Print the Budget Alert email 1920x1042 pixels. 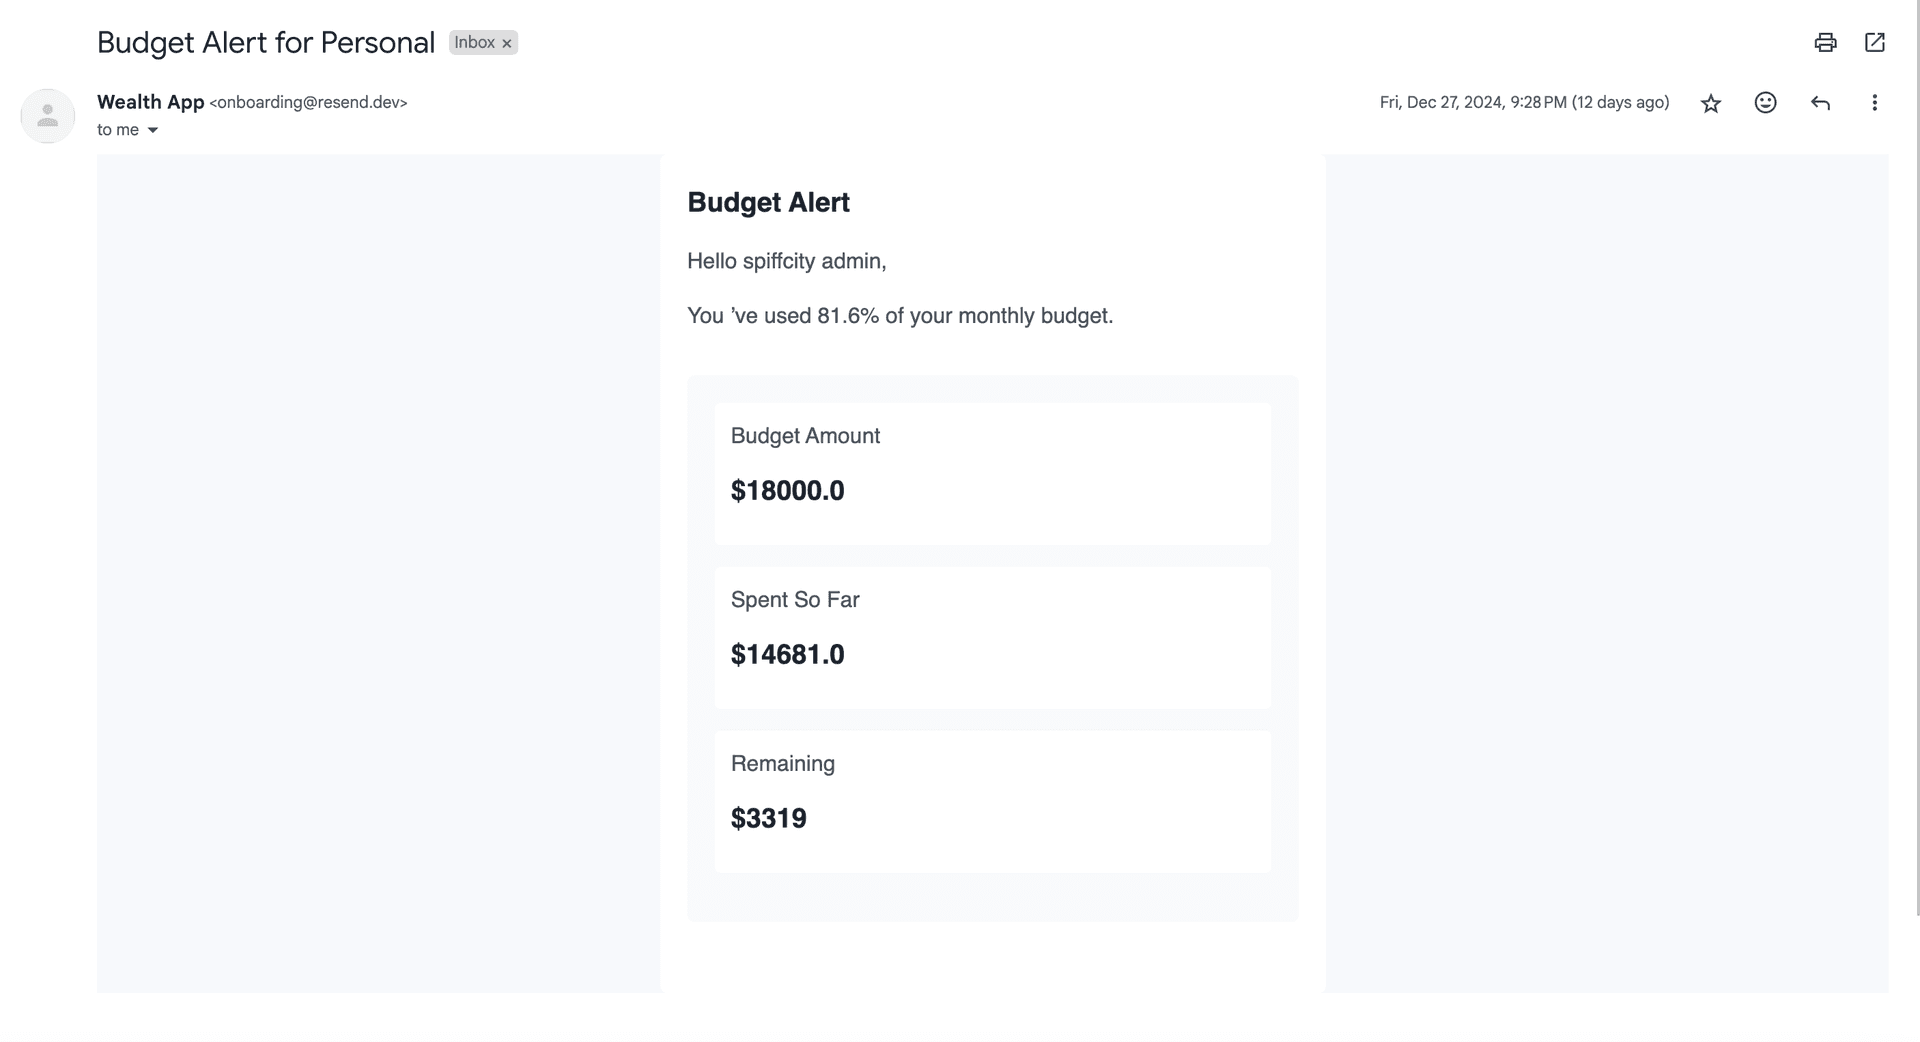click(1825, 42)
